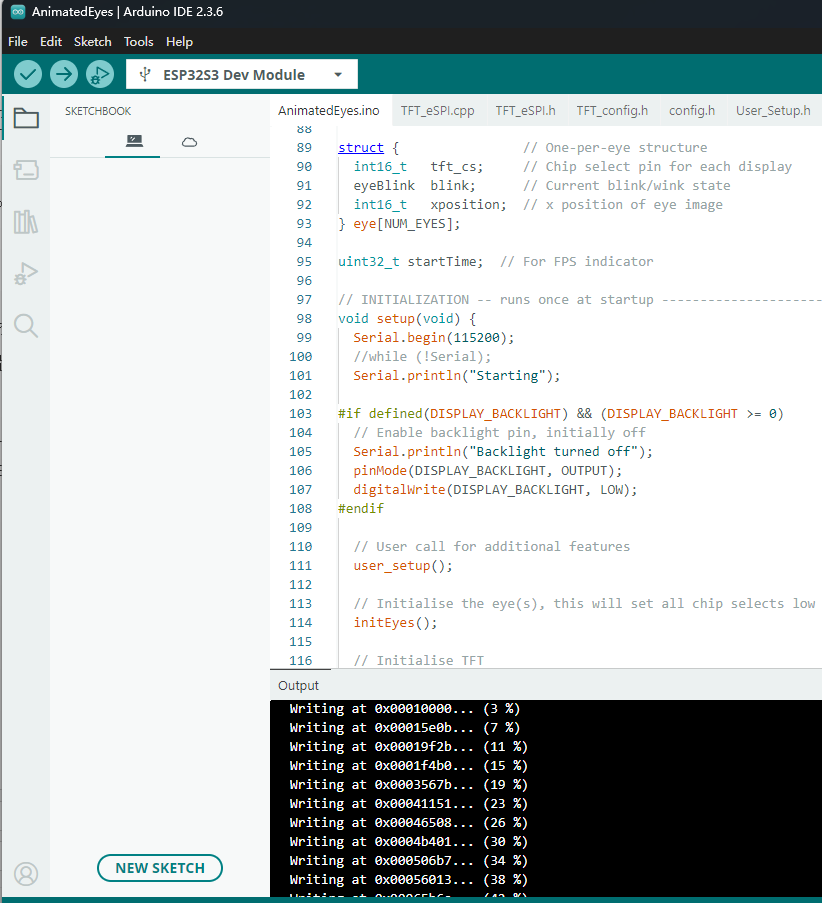The height and width of the screenshot is (903, 822).
Task: Open the Search magnifier in sidebar
Action: pyautogui.click(x=26, y=325)
